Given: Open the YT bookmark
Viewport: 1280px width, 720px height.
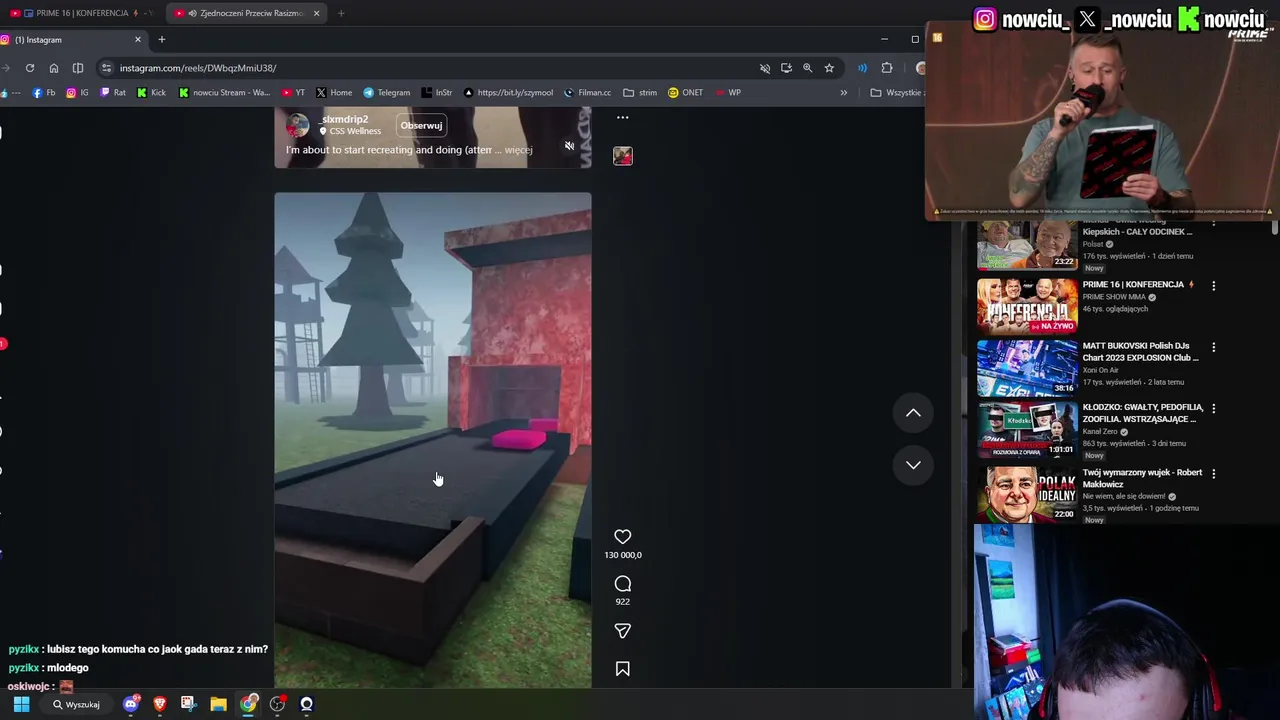Looking at the screenshot, I should pos(293,93).
